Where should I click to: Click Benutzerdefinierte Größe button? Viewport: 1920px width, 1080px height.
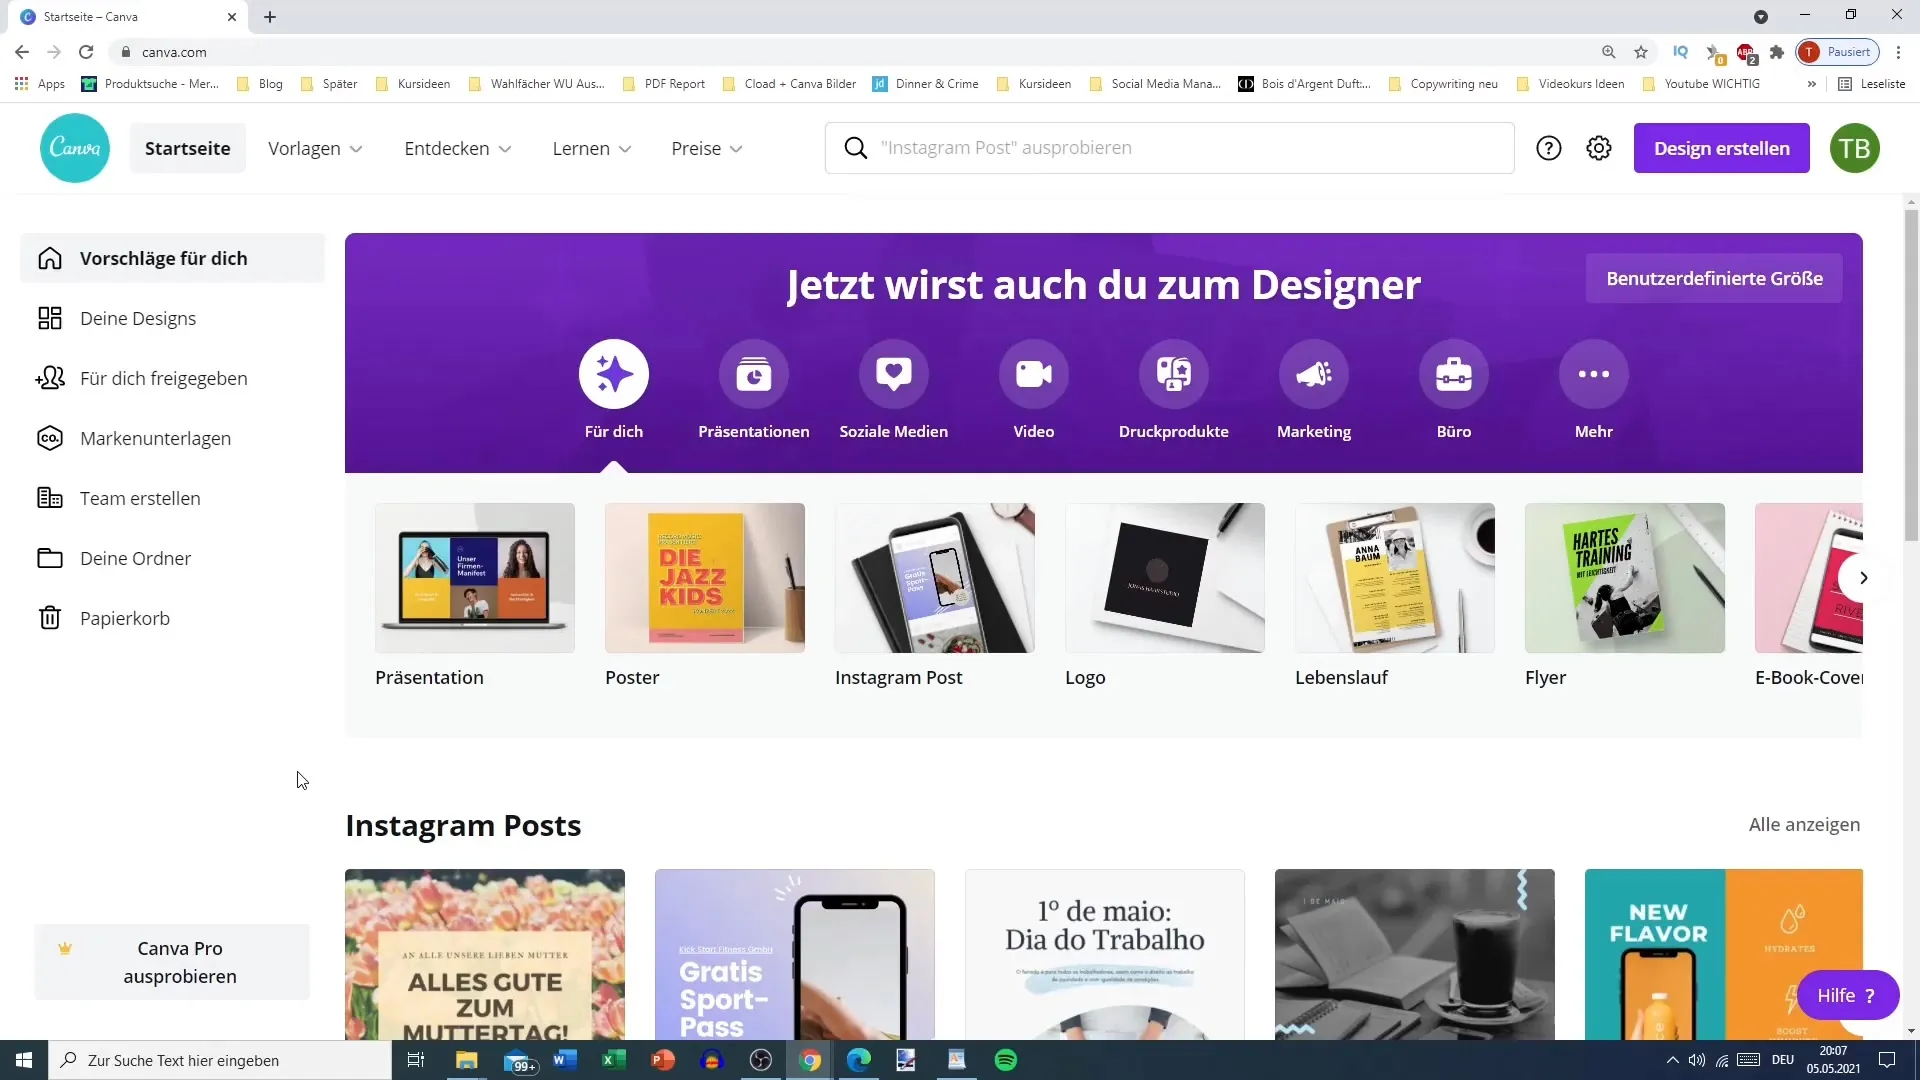1714,278
